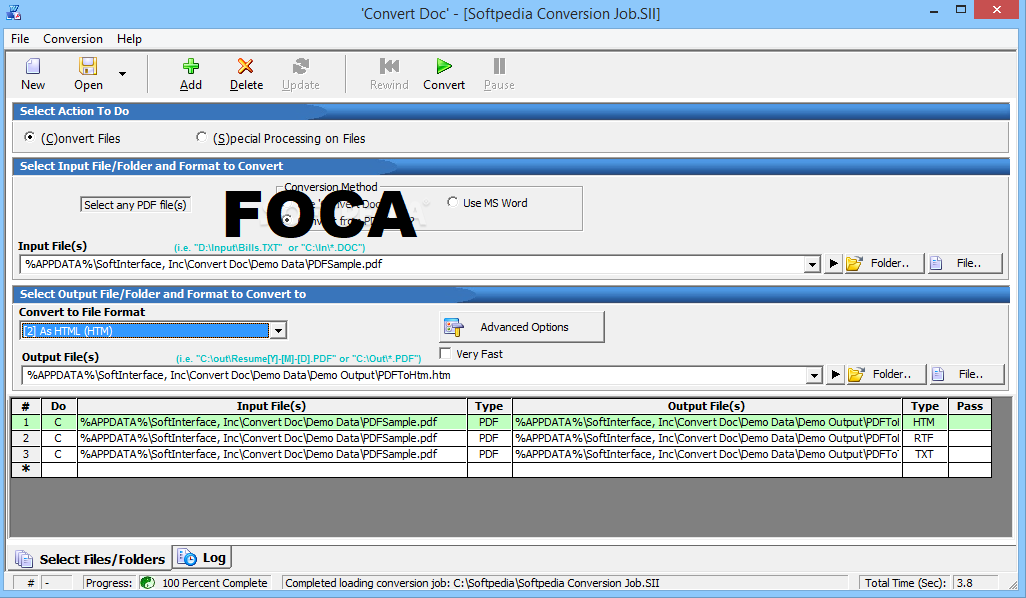Expand the Output File(s) dropdown arrow
This screenshot has height=598, width=1026.
[814, 375]
